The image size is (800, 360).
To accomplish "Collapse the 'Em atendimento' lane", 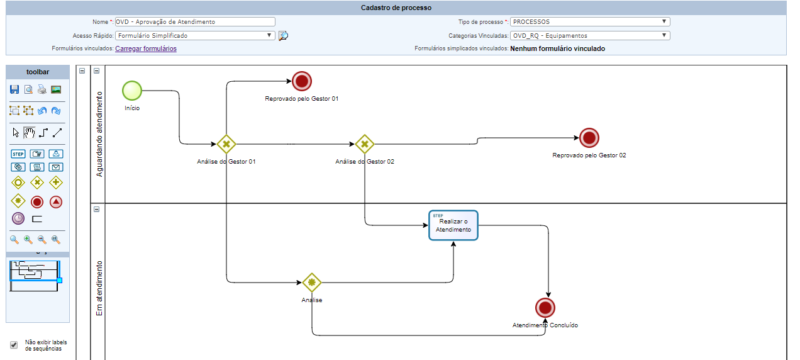I will pos(97,209).
